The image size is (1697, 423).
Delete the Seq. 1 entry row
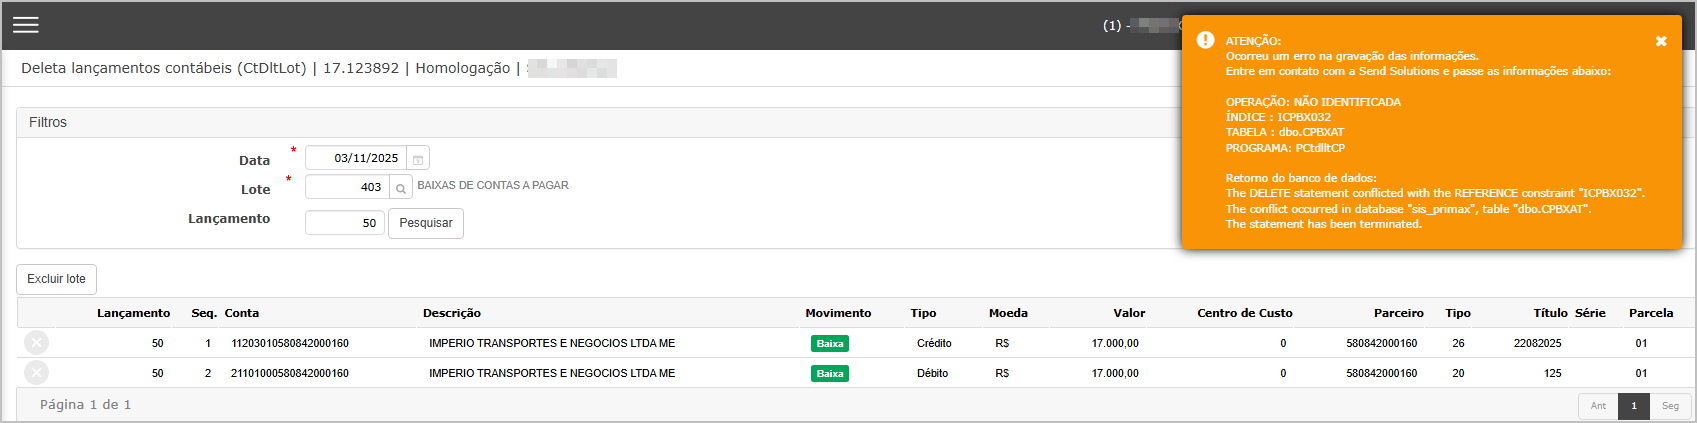pyautogui.click(x=36, y=343)
